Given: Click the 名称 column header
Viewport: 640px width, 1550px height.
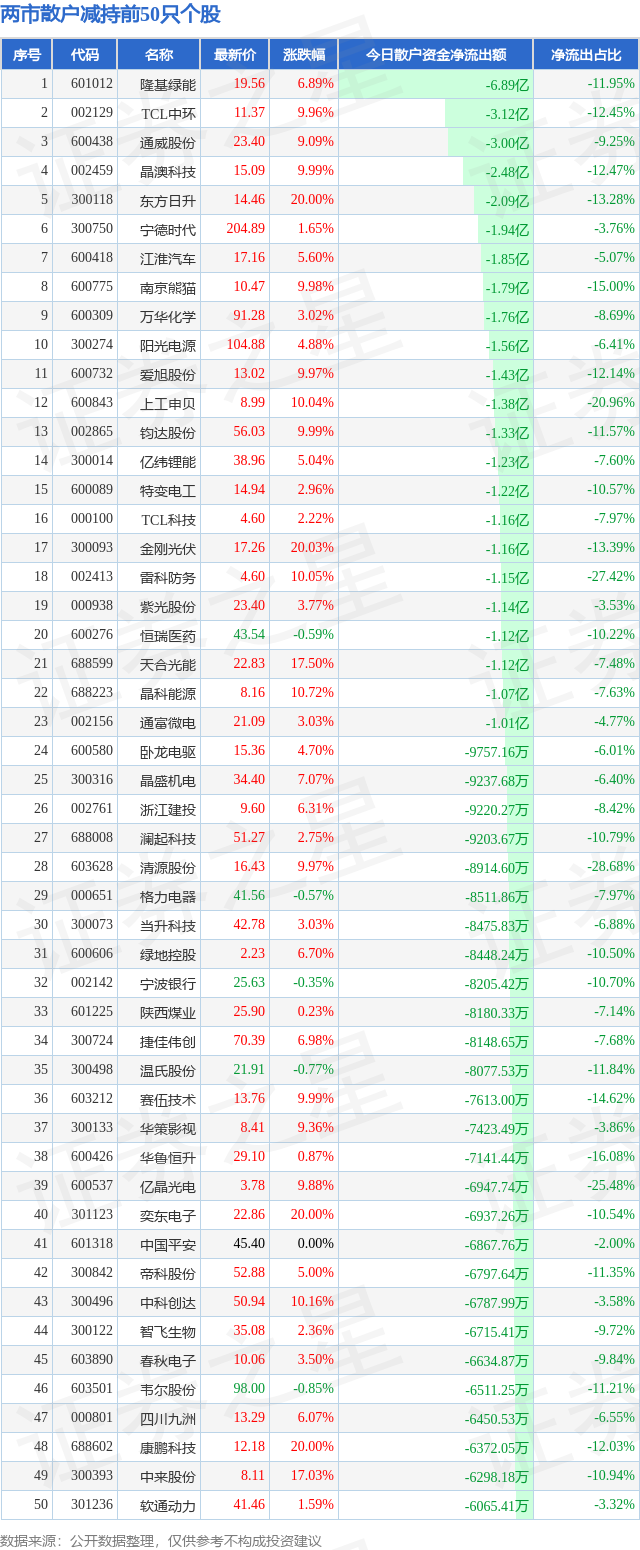Looking at the screenshot, I should (158, 55).
